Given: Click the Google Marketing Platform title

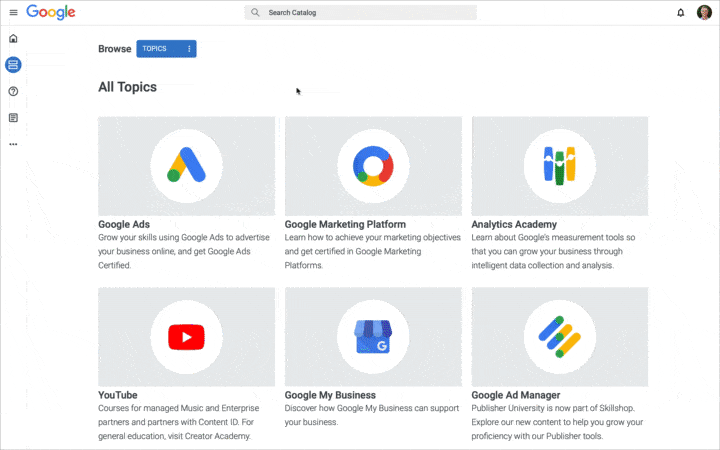Looking at the screenshot, I should pos(345,225).
